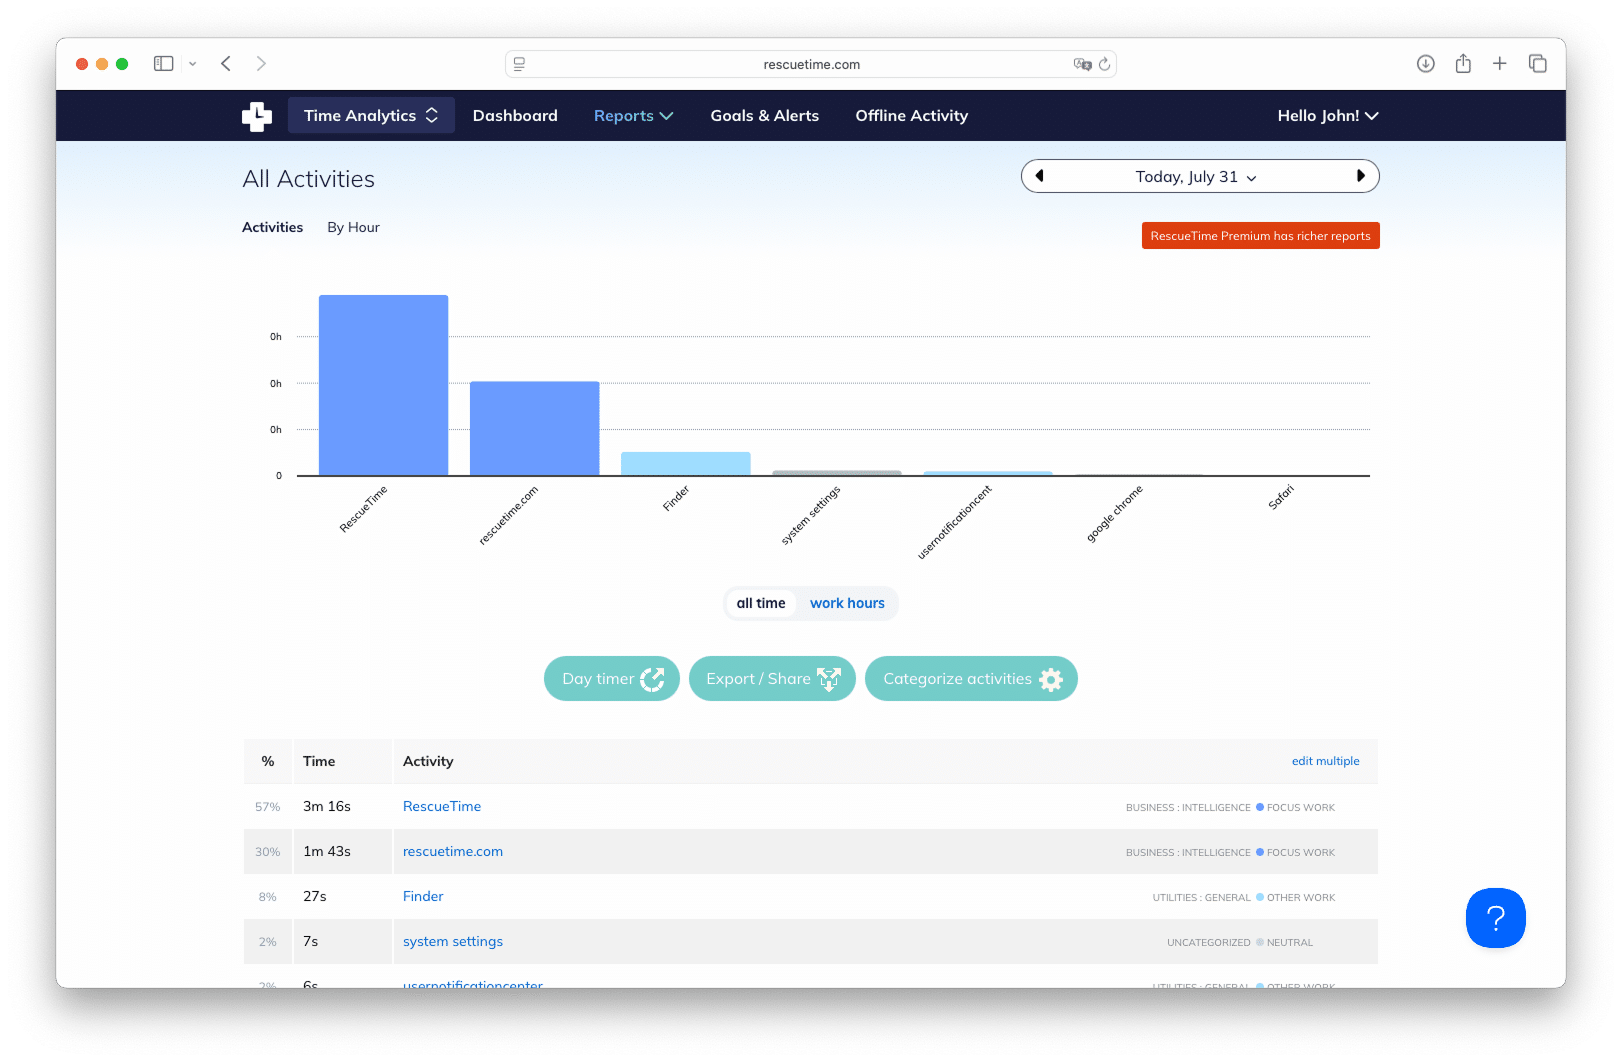Image resolution: width=1622 pixels, height=1062 pixels.
Task: Open the system settings activity link
Action: coord(453,941)
